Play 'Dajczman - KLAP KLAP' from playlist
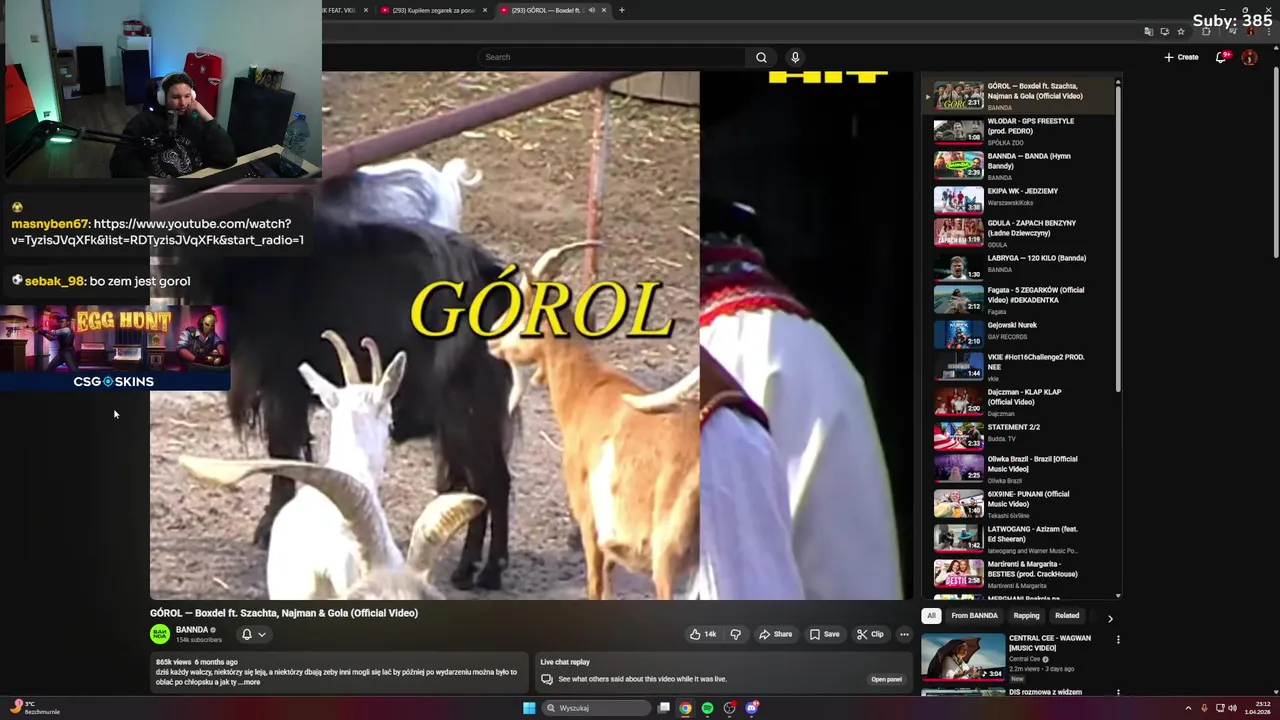This screenshot has height=720, width=1280. (x=1020, y=401)
